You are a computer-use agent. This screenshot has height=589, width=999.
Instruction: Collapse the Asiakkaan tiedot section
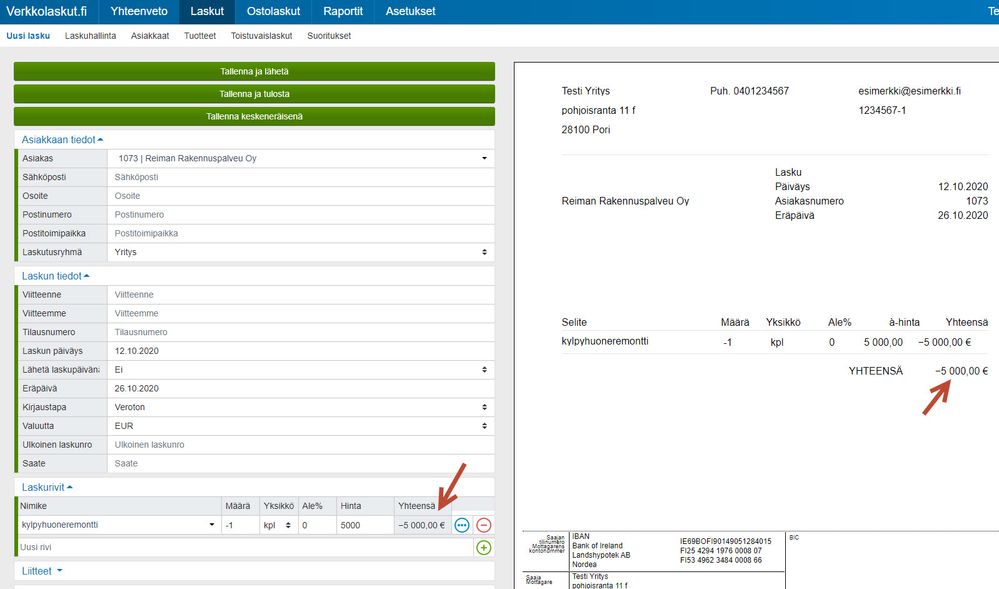(62, 139)
